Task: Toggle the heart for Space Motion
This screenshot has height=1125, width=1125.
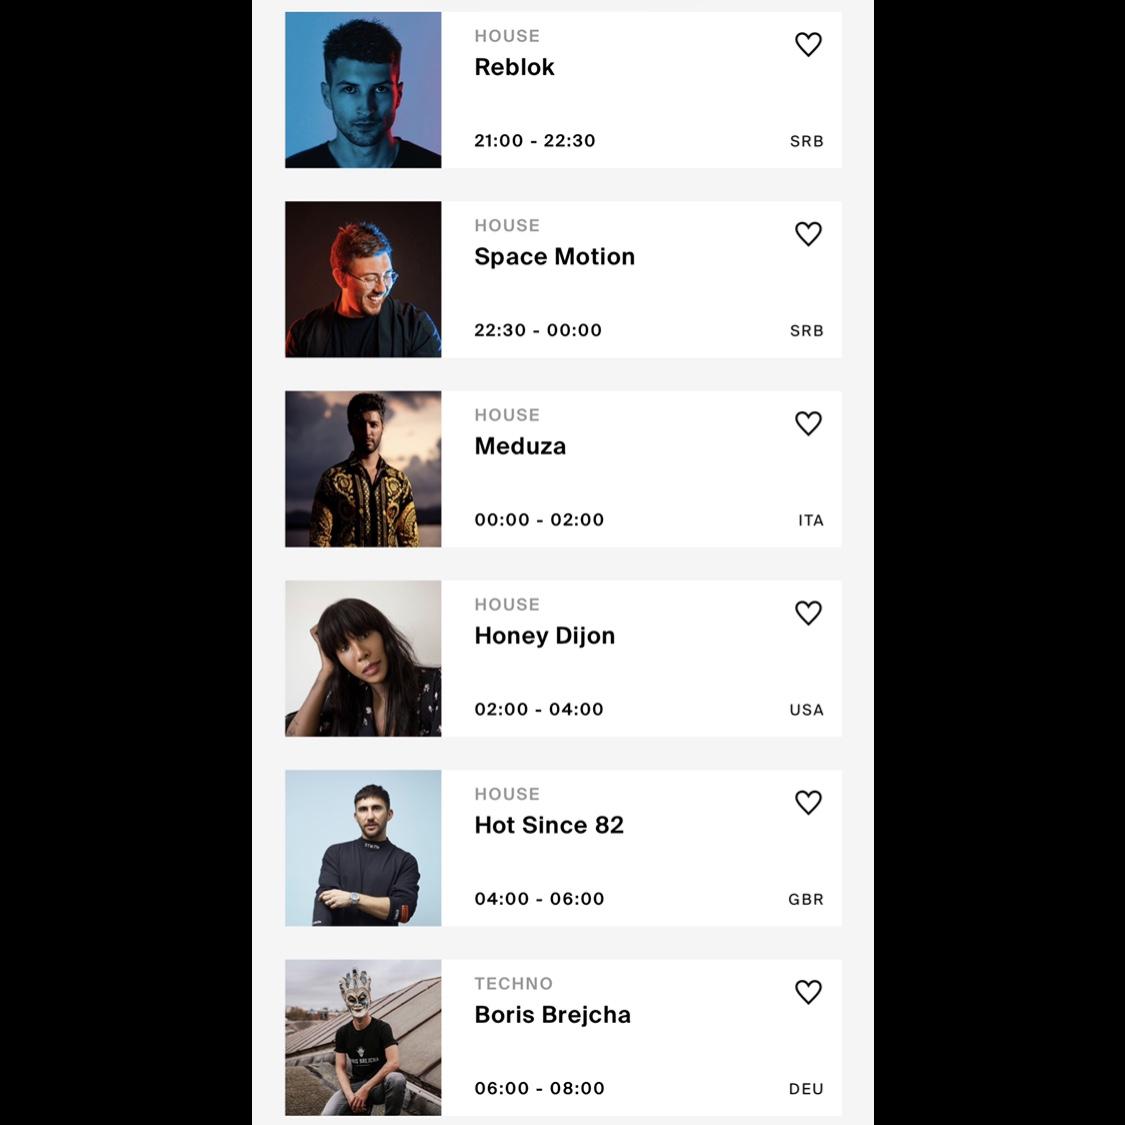Action: (x=808, y=234)
